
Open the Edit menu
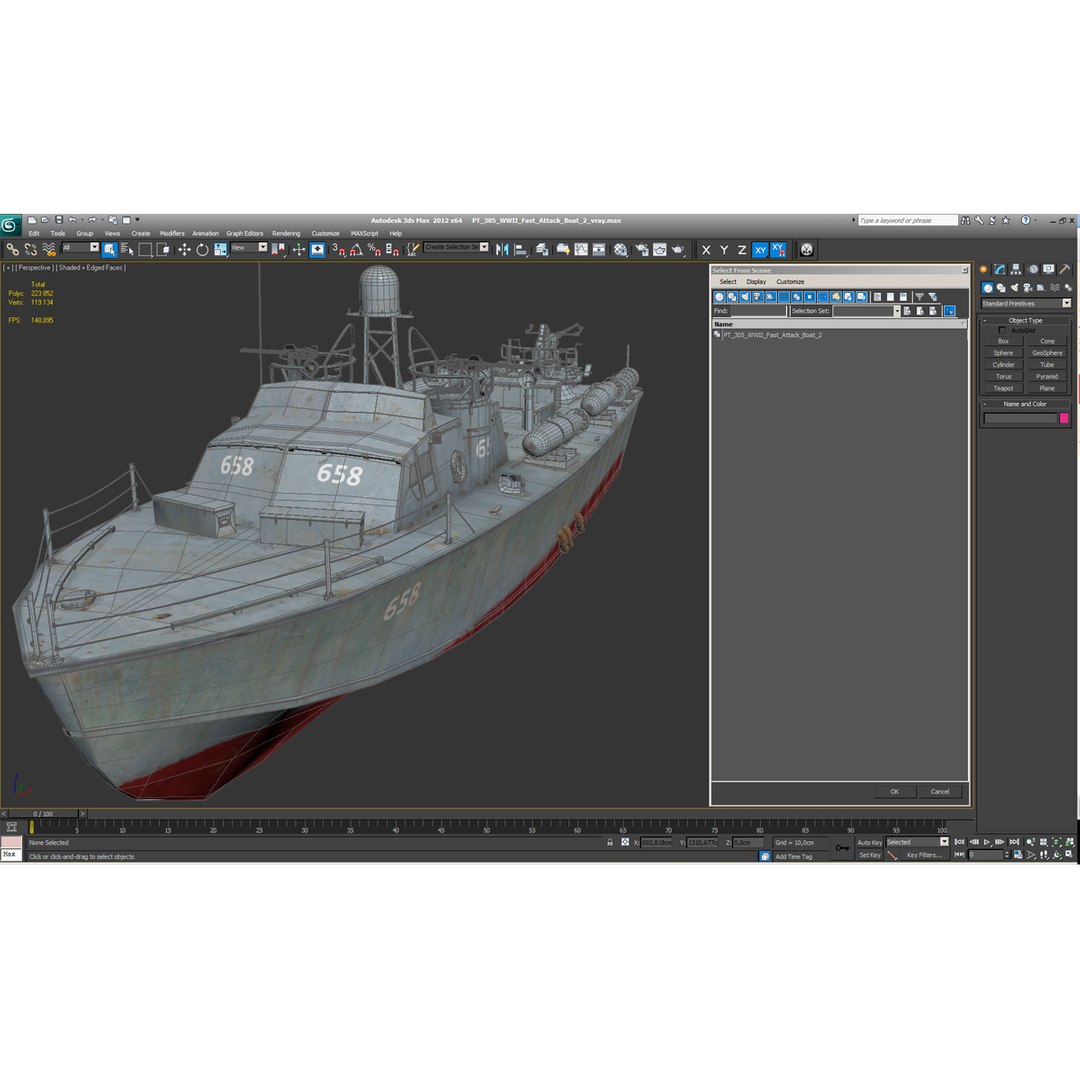click(34, 233)
